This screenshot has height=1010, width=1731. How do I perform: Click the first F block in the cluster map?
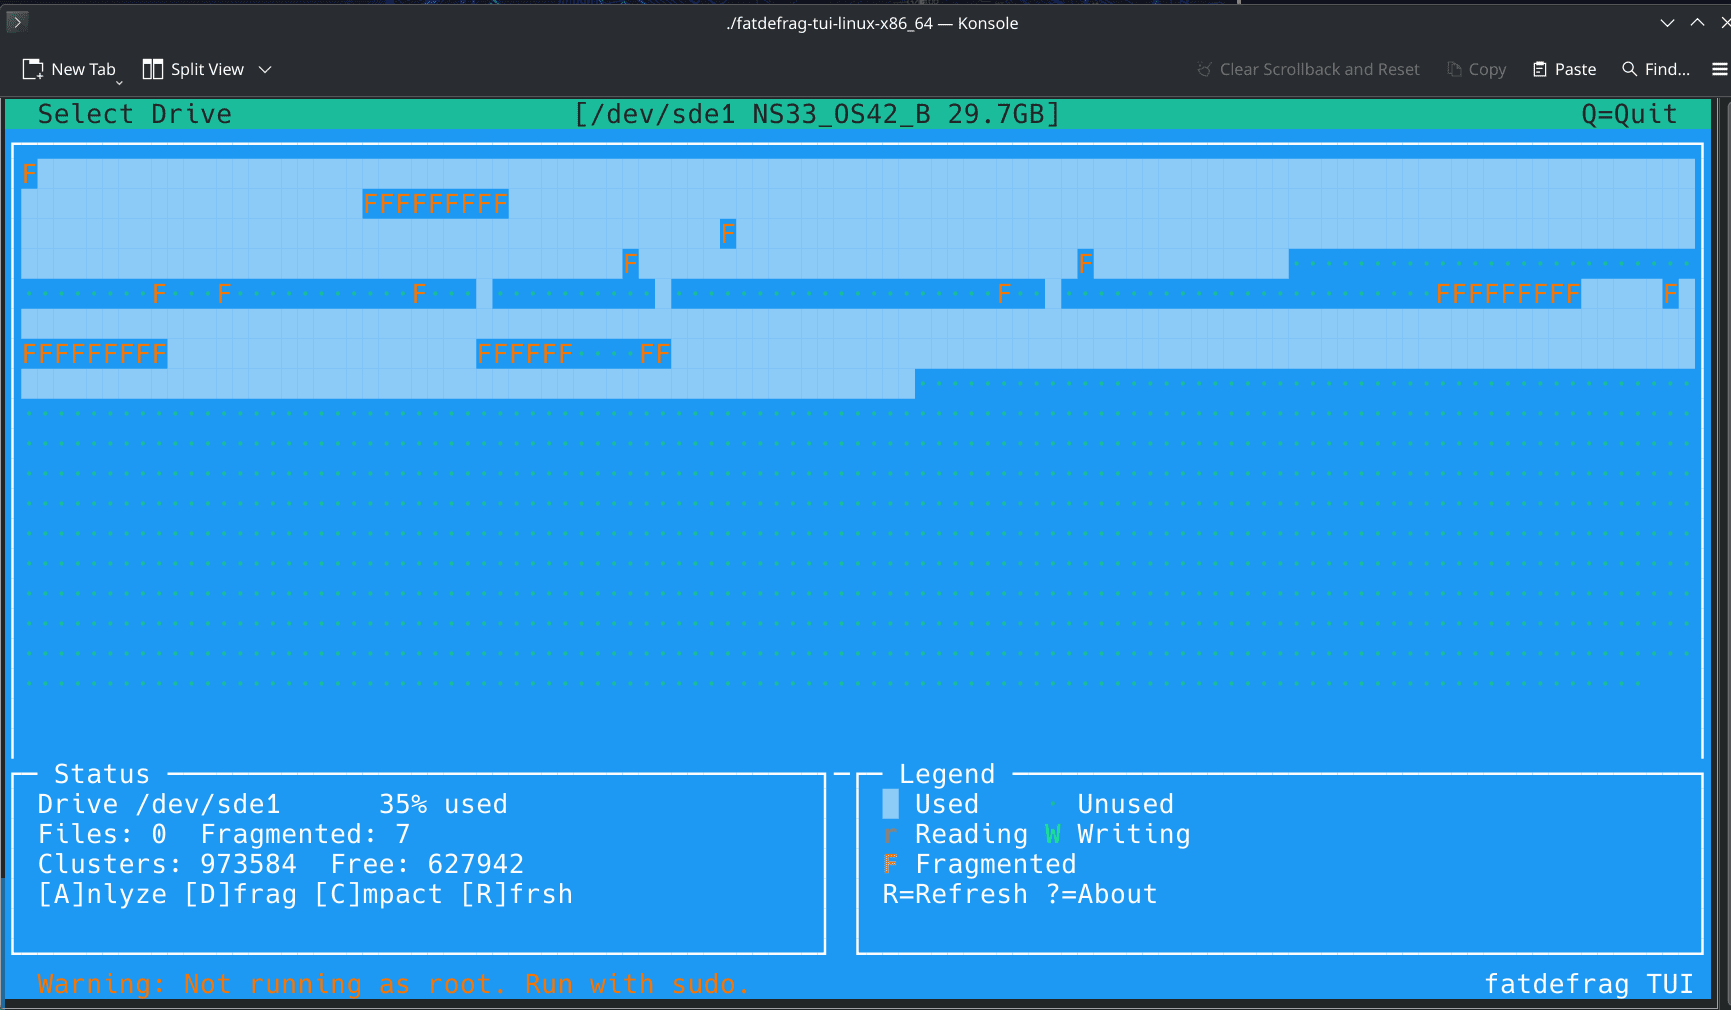point(29,174)
